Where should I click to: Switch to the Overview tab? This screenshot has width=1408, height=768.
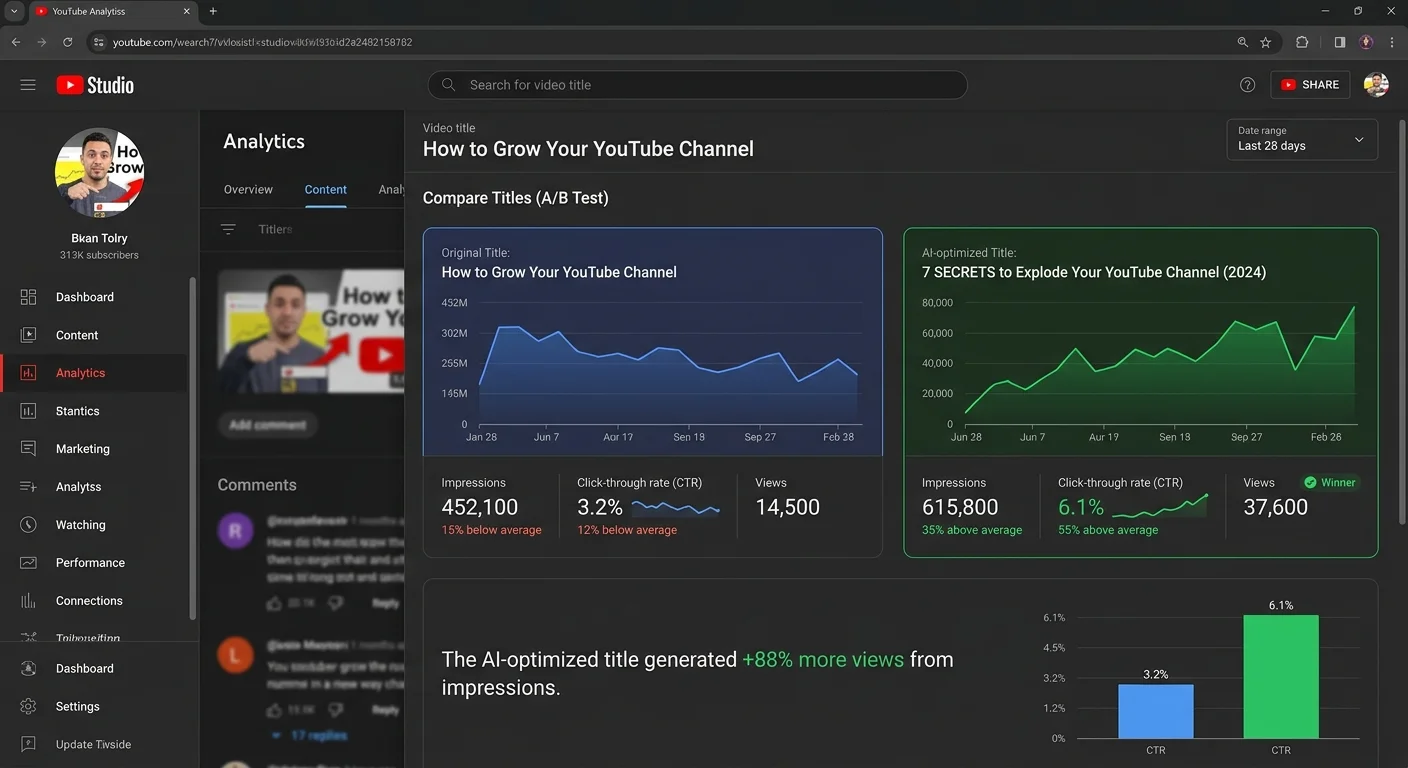248,189
